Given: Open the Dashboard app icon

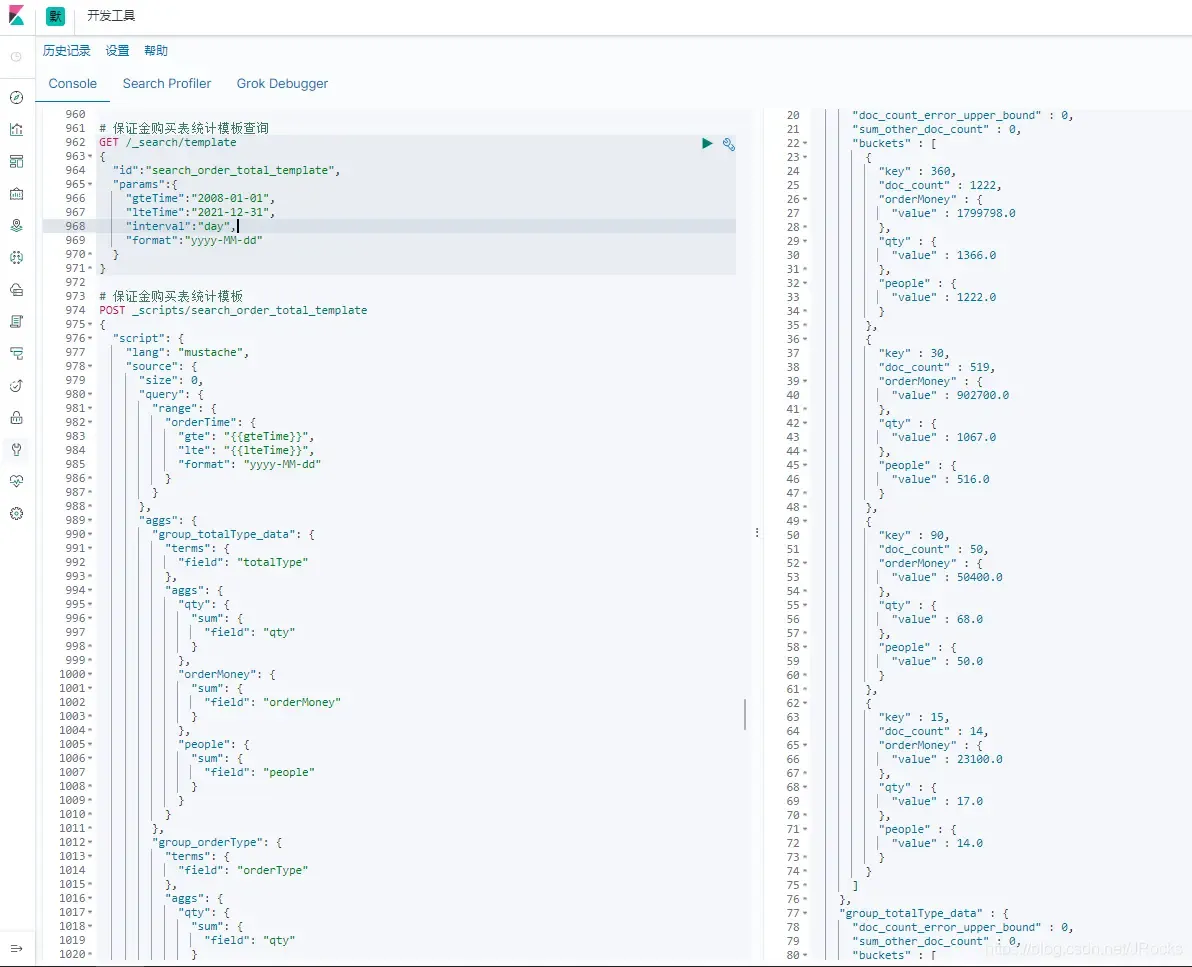Looking at the screenshot, I should coord(16,161).
